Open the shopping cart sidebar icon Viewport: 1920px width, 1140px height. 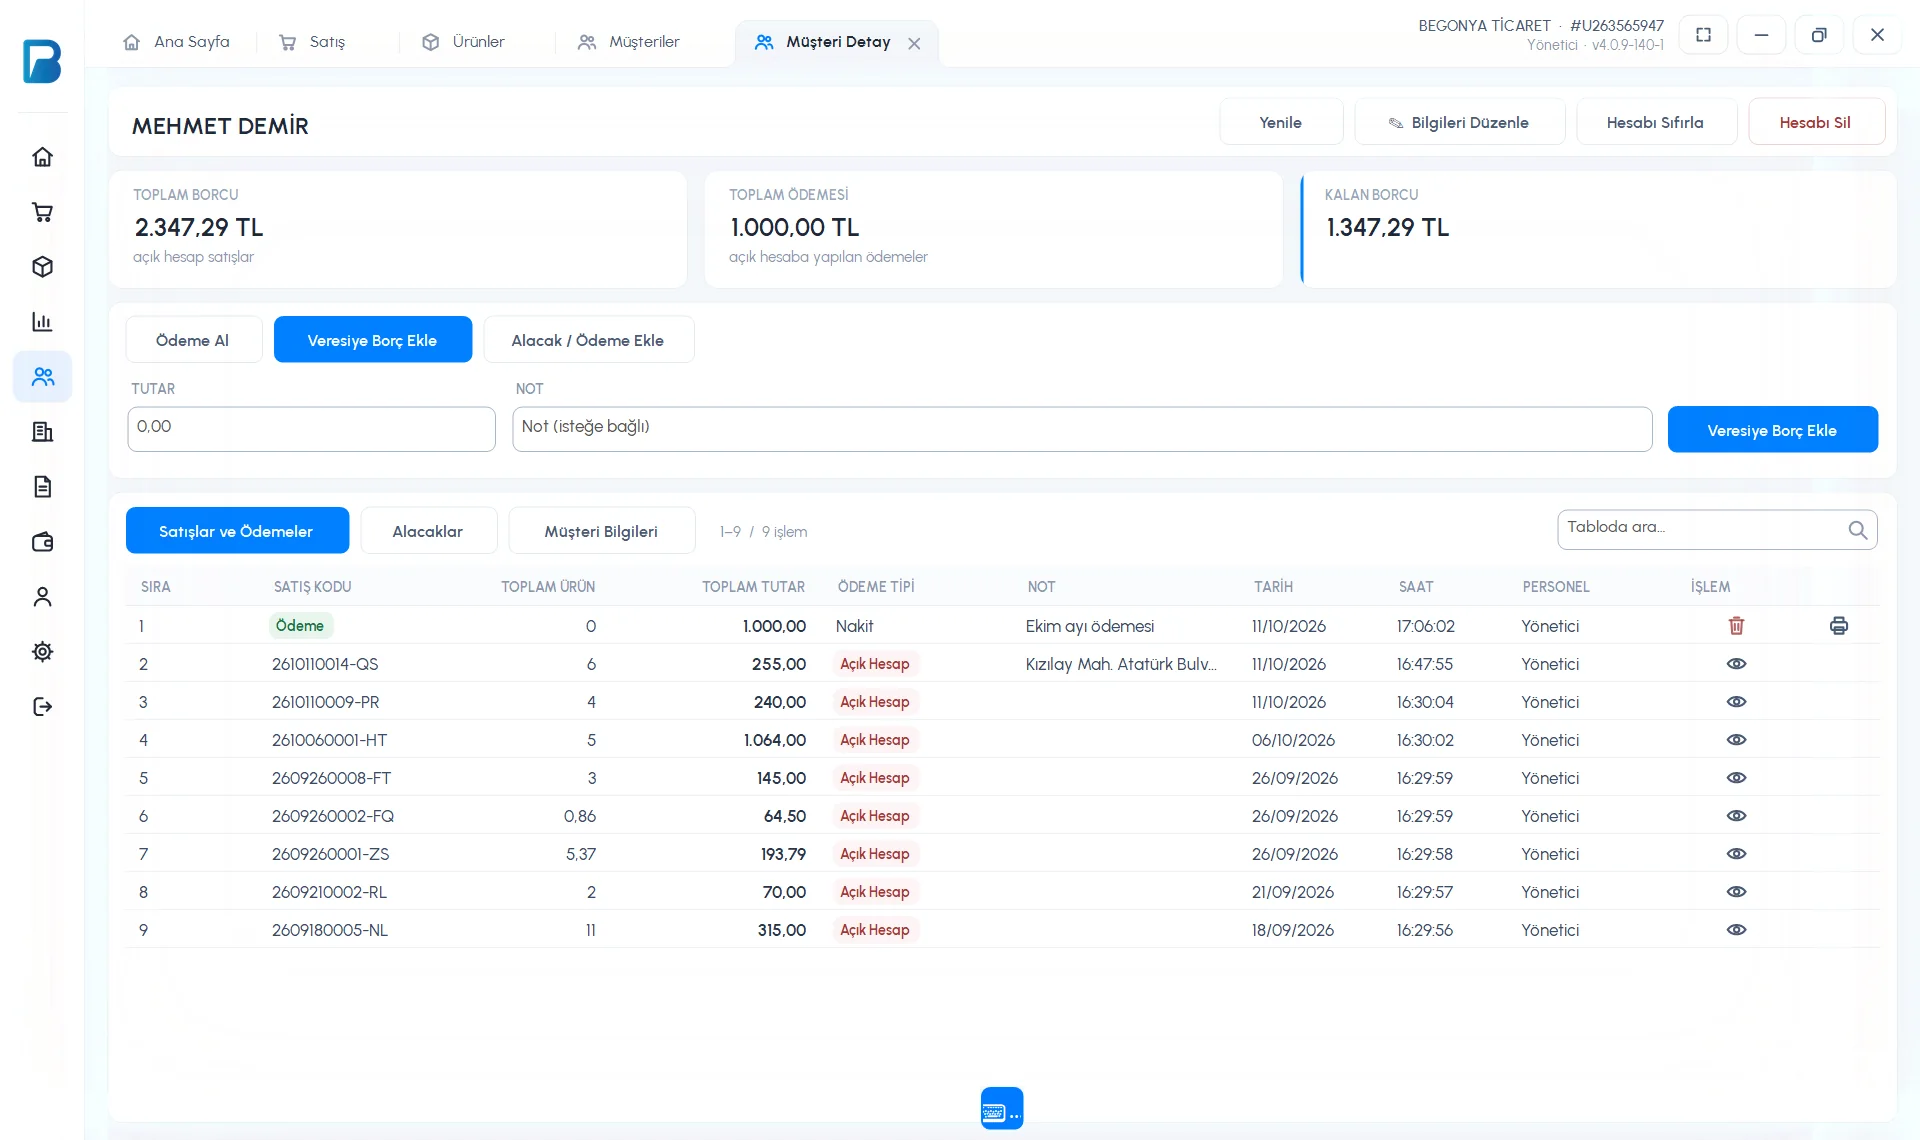pos(42,212)
